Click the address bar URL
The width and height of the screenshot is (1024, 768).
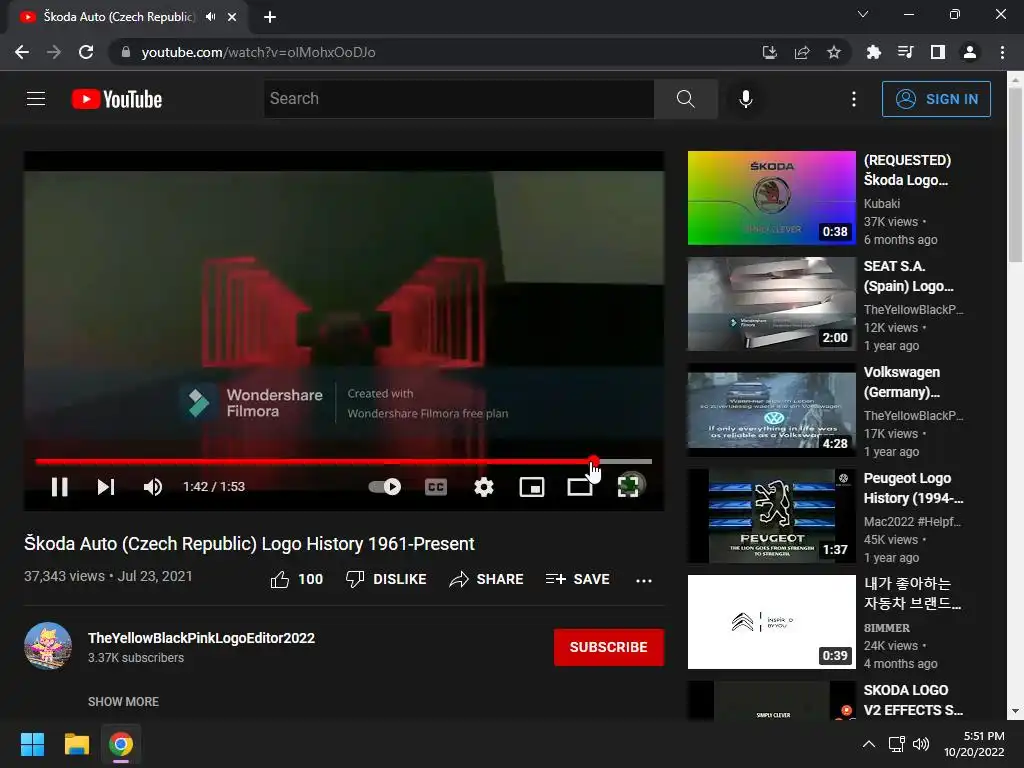[259, 52]
